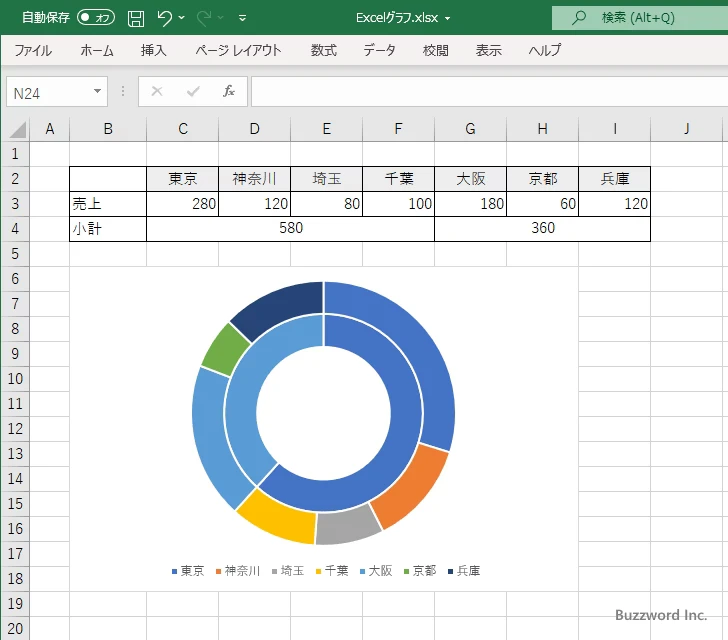Screen dimensions: 728x640
Task: Switch to the 数式 tab
Action: (324, 50)
